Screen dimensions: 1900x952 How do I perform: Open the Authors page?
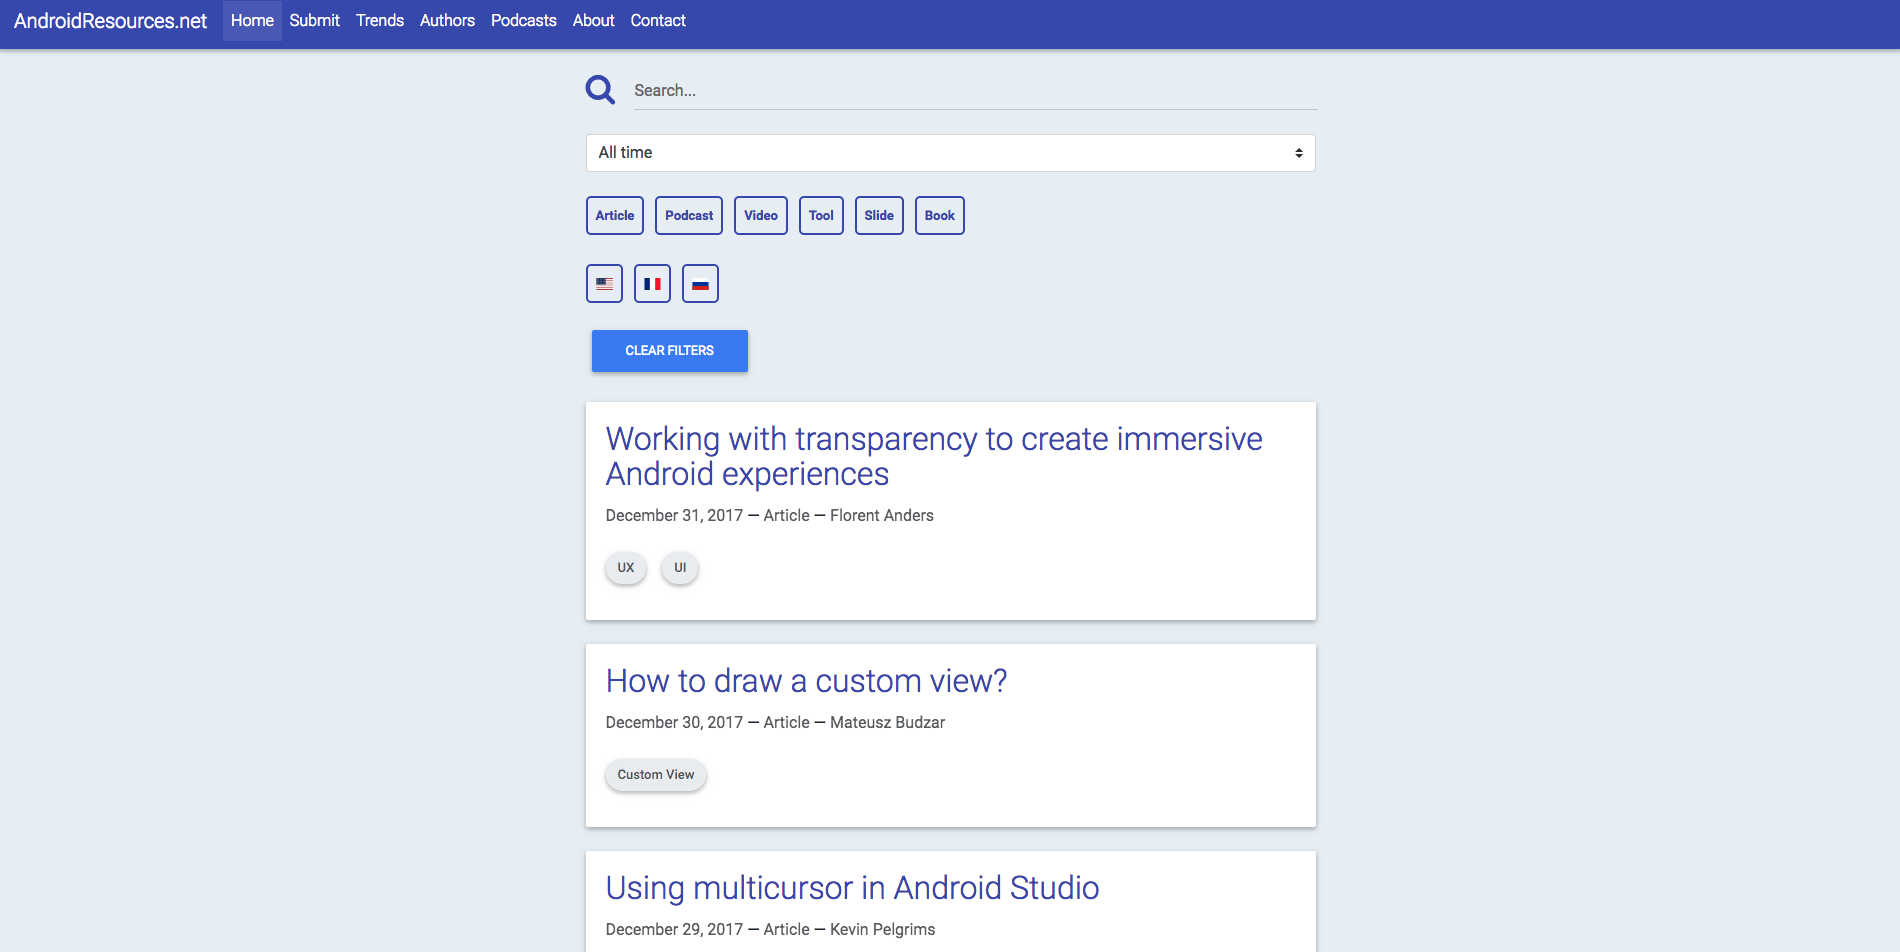[x=447, y=20]
